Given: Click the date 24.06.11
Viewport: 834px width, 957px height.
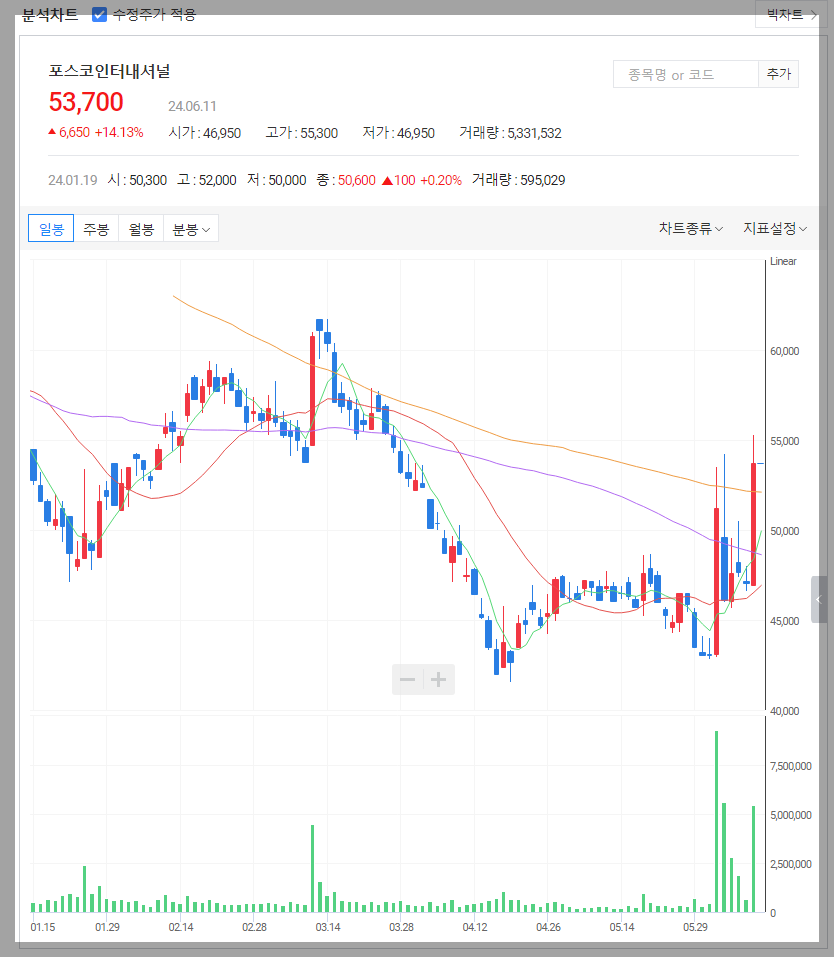Looking at the screenshot, I should 192,106.
